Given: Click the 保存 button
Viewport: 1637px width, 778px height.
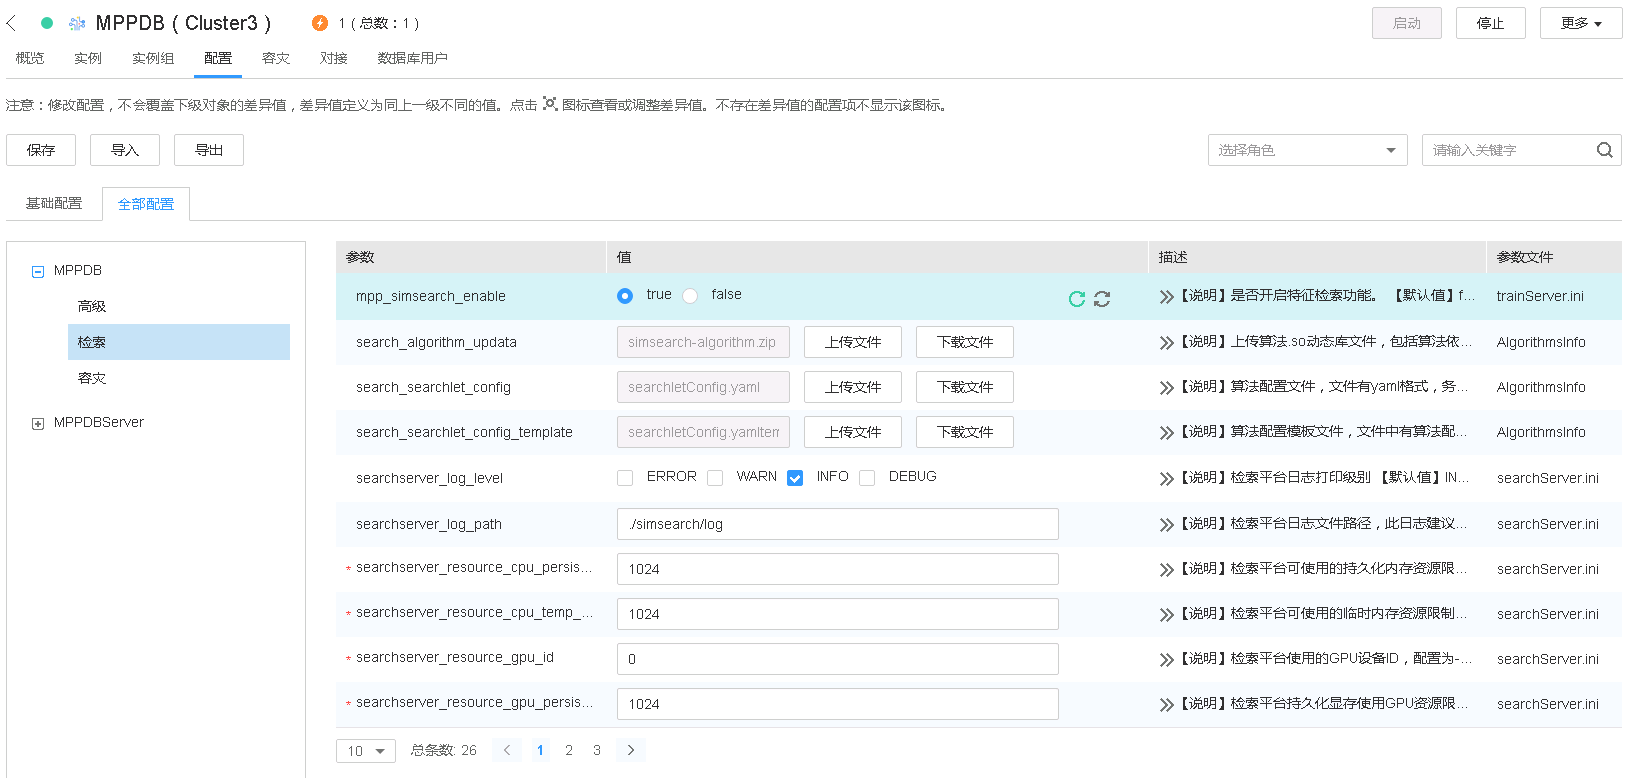Looking at the screenshot, I should coord(41,150).
